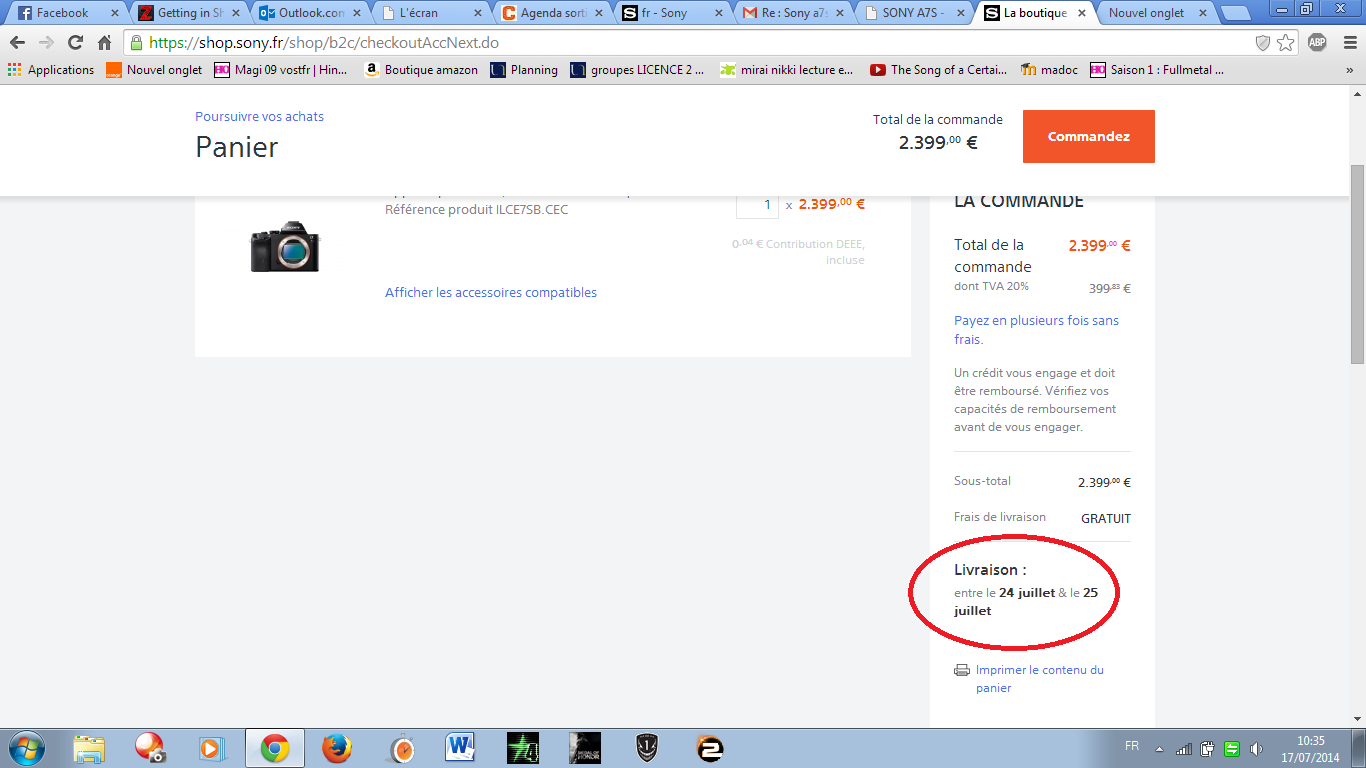Click the GRATUIT delivery cost text
Viewport: 1366px width, 768px height.
click(x=1106, y=518)
